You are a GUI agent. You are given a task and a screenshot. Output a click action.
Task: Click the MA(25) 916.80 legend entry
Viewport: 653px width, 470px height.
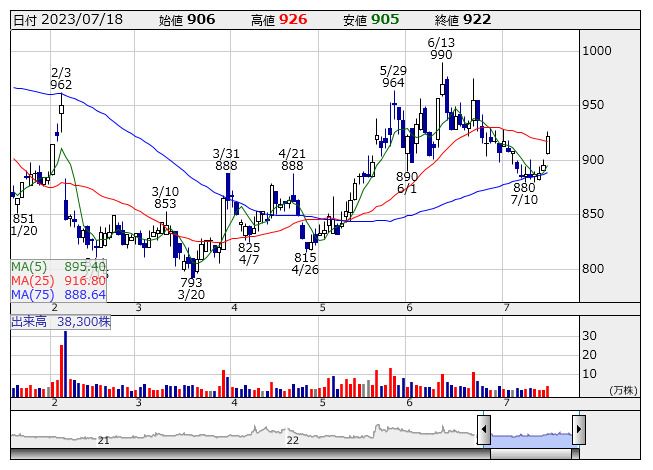[x=58, y=280]
